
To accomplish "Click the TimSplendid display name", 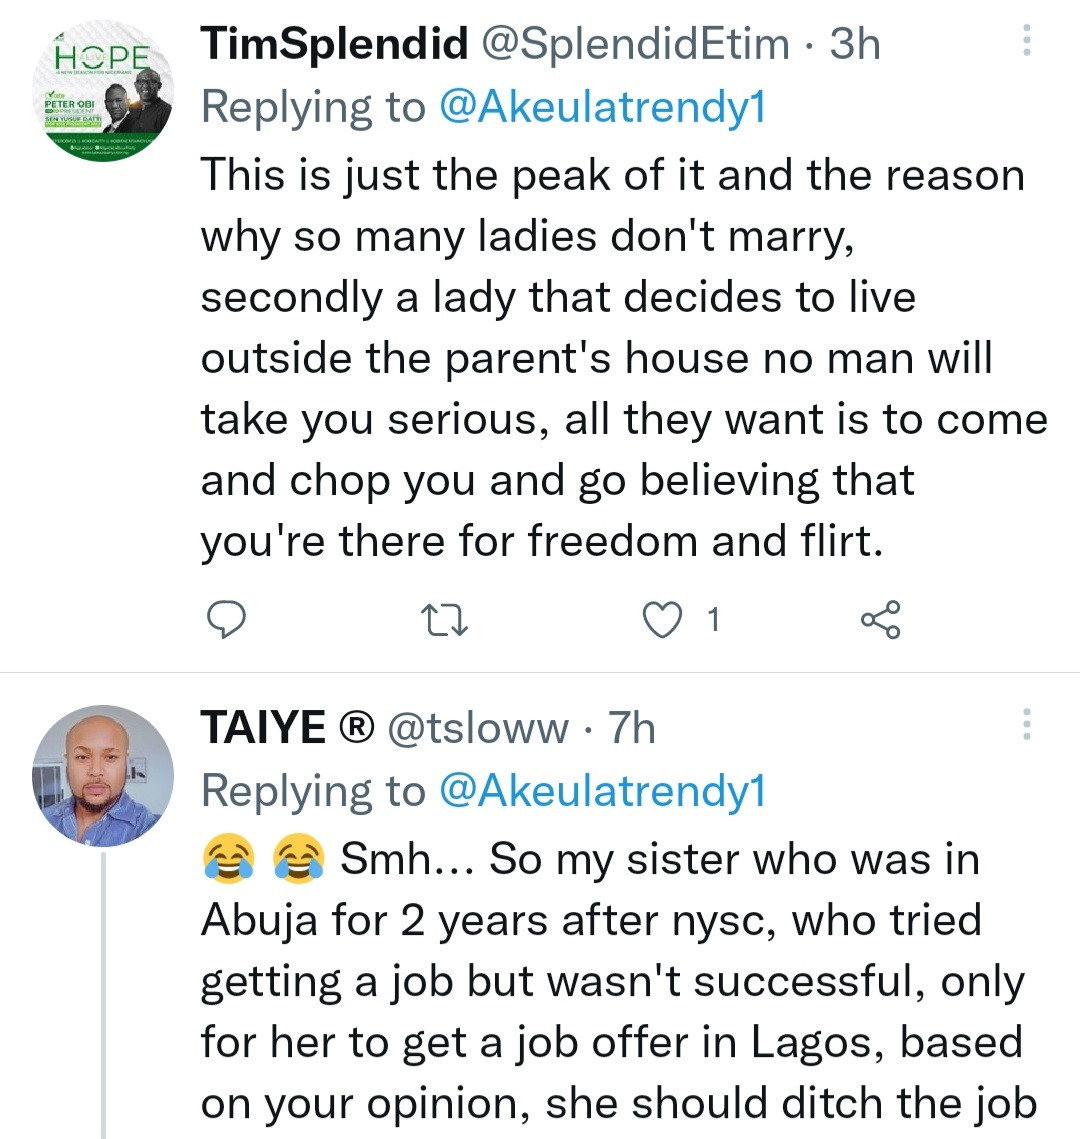I will tap(334, 44).
